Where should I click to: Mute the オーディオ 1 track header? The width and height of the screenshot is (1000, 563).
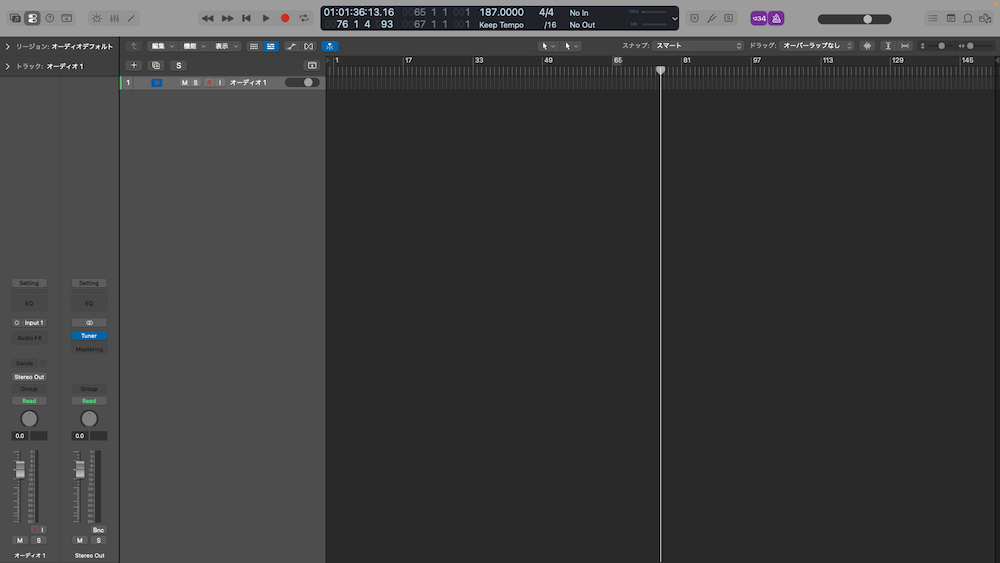coord(184,82)
